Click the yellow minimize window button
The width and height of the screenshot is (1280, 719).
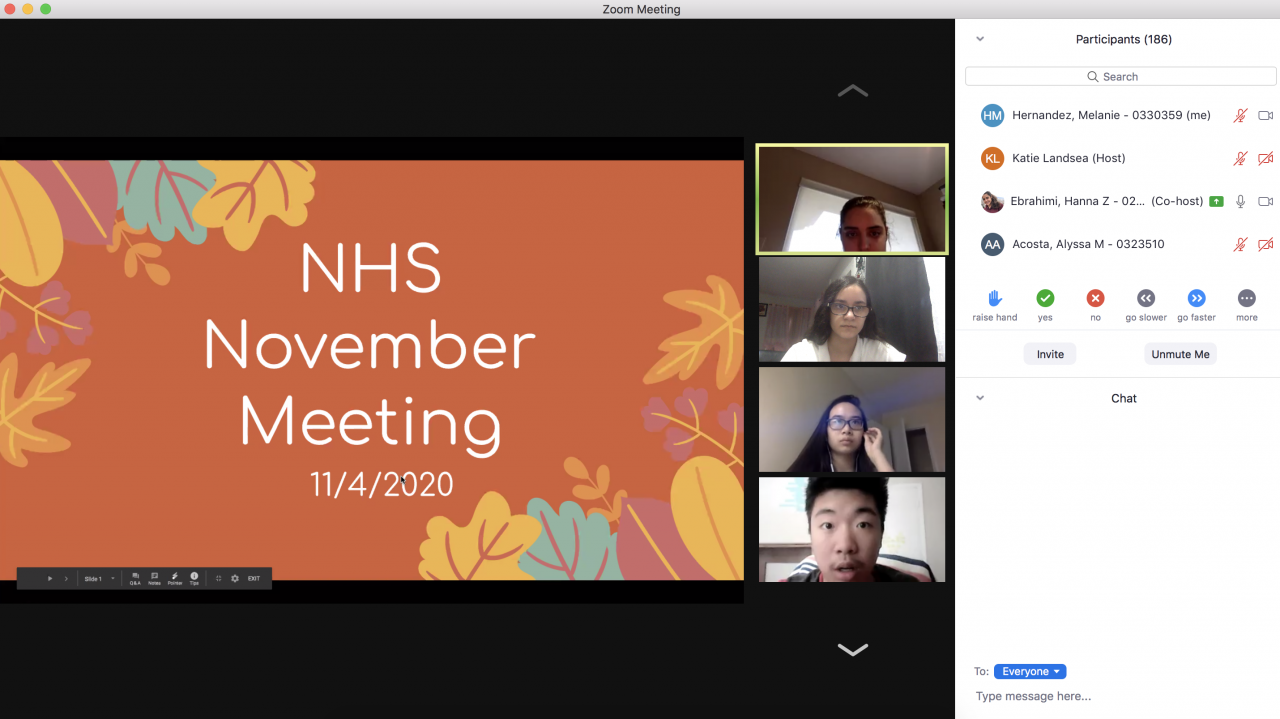(x=27, y=9)
